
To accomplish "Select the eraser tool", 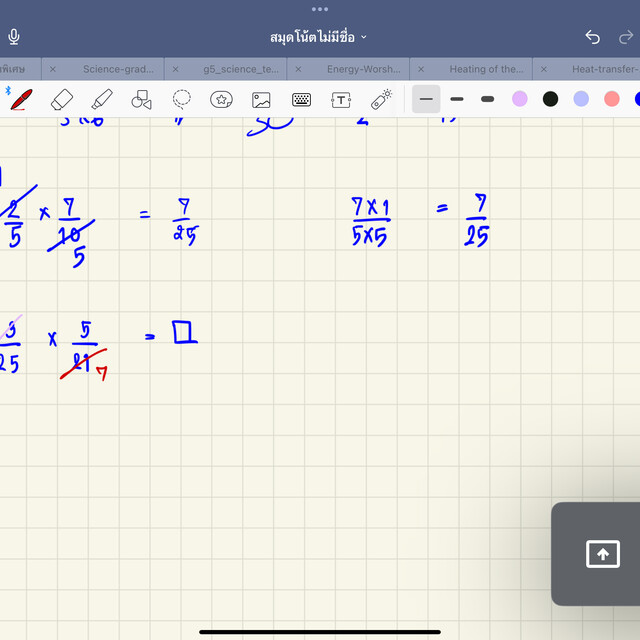I will coord(62,100).
